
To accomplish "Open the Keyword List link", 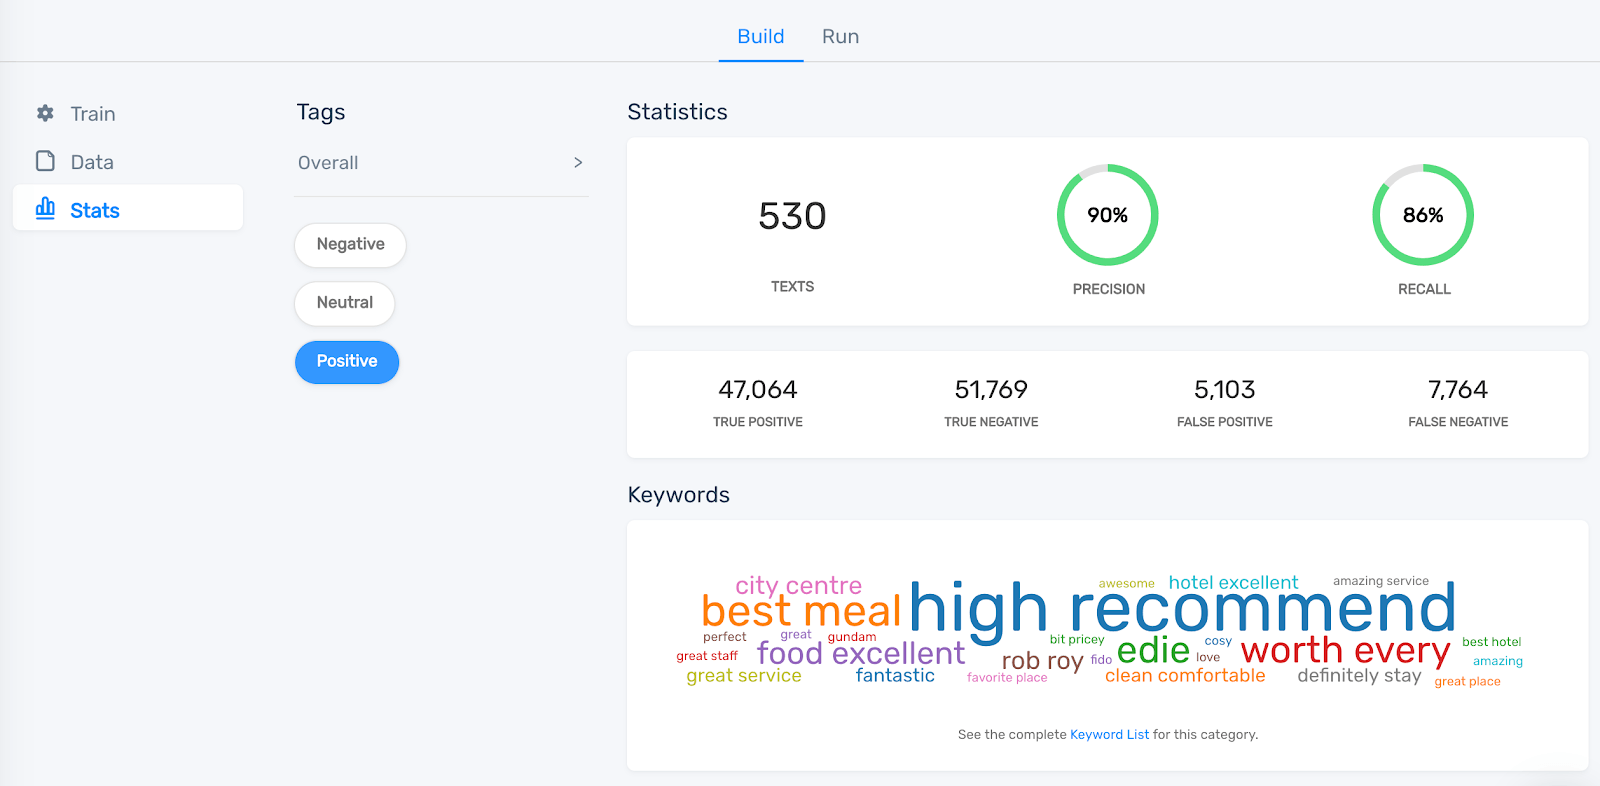I will tap(1109, 734).
